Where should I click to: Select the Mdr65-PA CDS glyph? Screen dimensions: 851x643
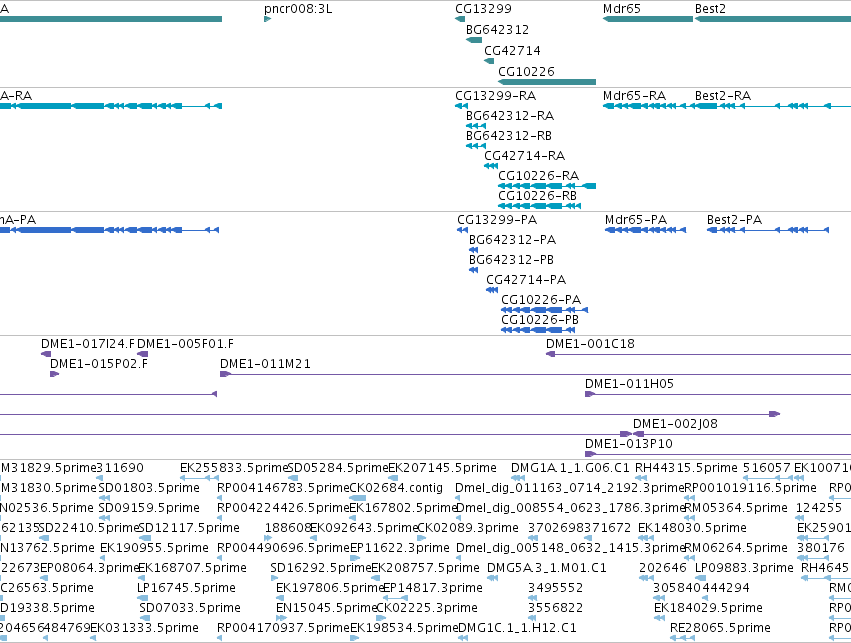pos(645,230)
